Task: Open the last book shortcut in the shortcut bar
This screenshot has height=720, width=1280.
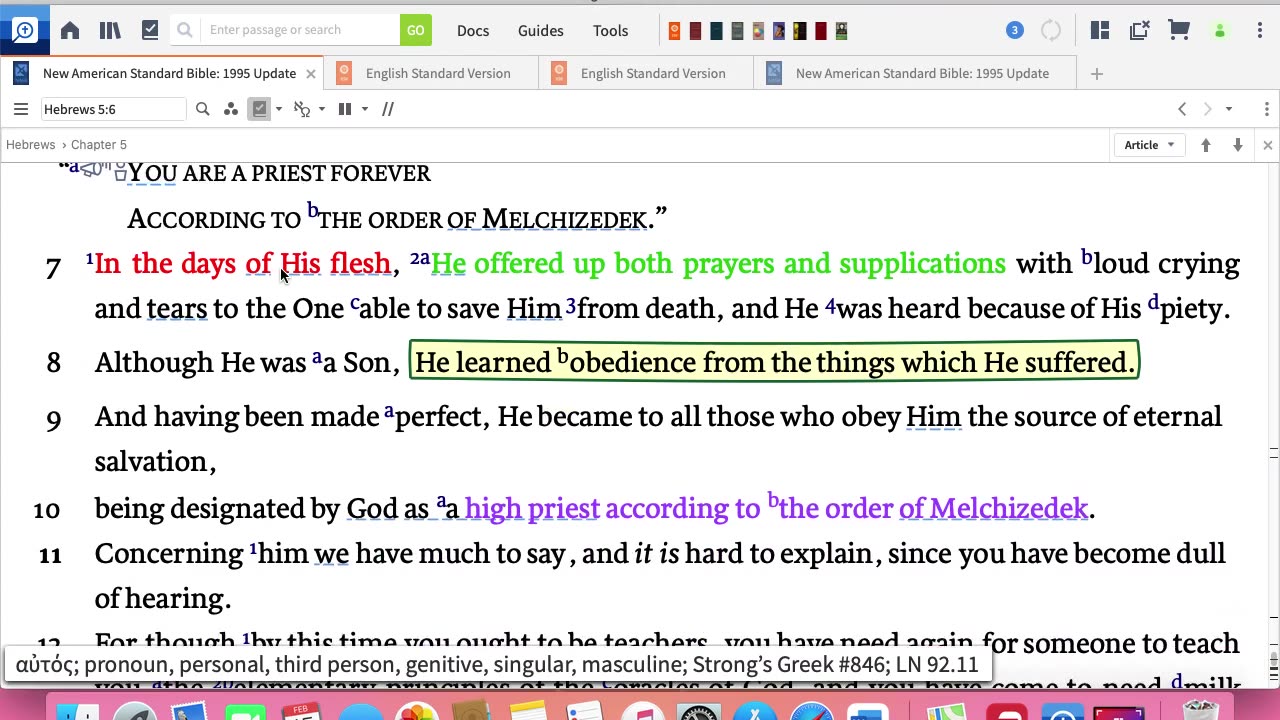Action: click(841, 31)
